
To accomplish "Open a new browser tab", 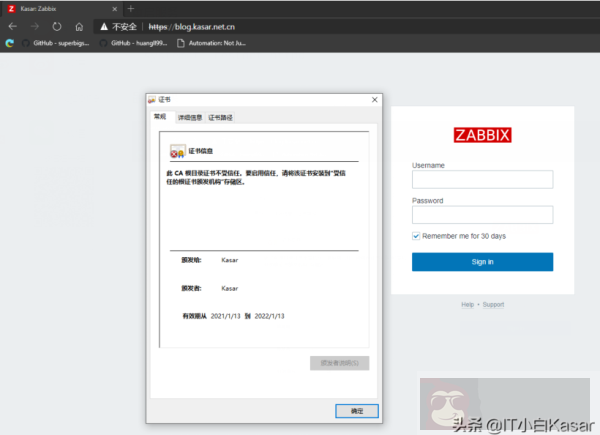I will coord(130,8).
